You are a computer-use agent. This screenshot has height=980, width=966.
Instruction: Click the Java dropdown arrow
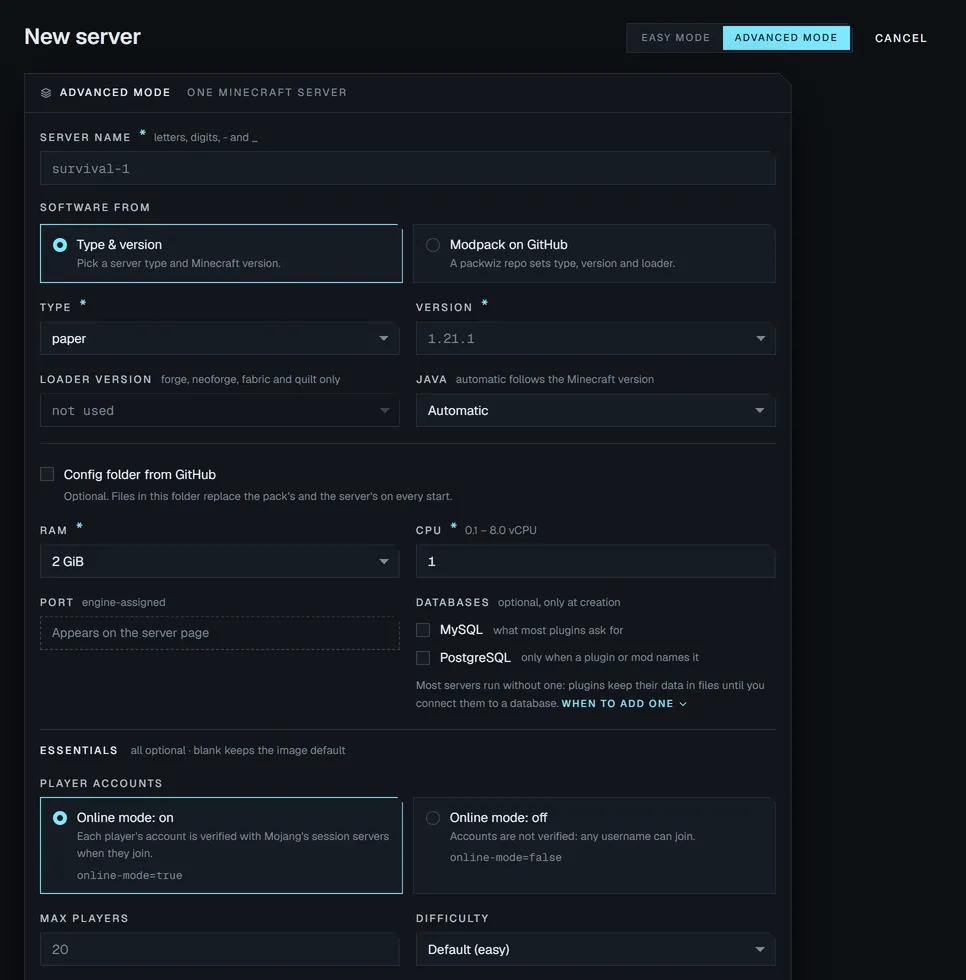point(760,411)
